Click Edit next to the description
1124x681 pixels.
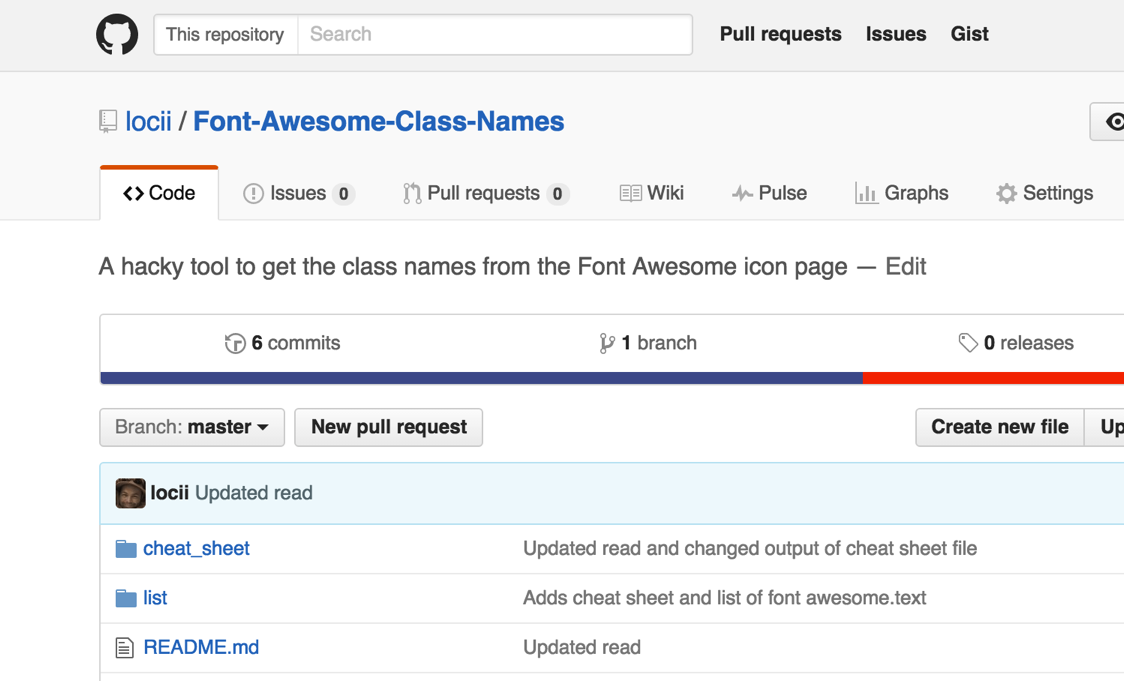(906, 267)
